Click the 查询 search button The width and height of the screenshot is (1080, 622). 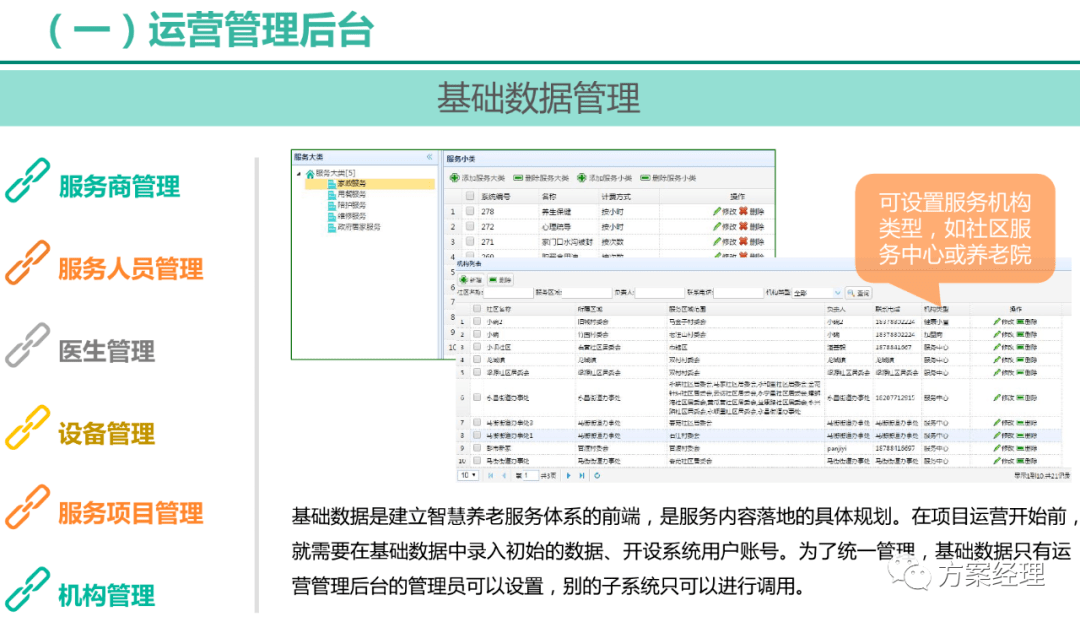858,293
